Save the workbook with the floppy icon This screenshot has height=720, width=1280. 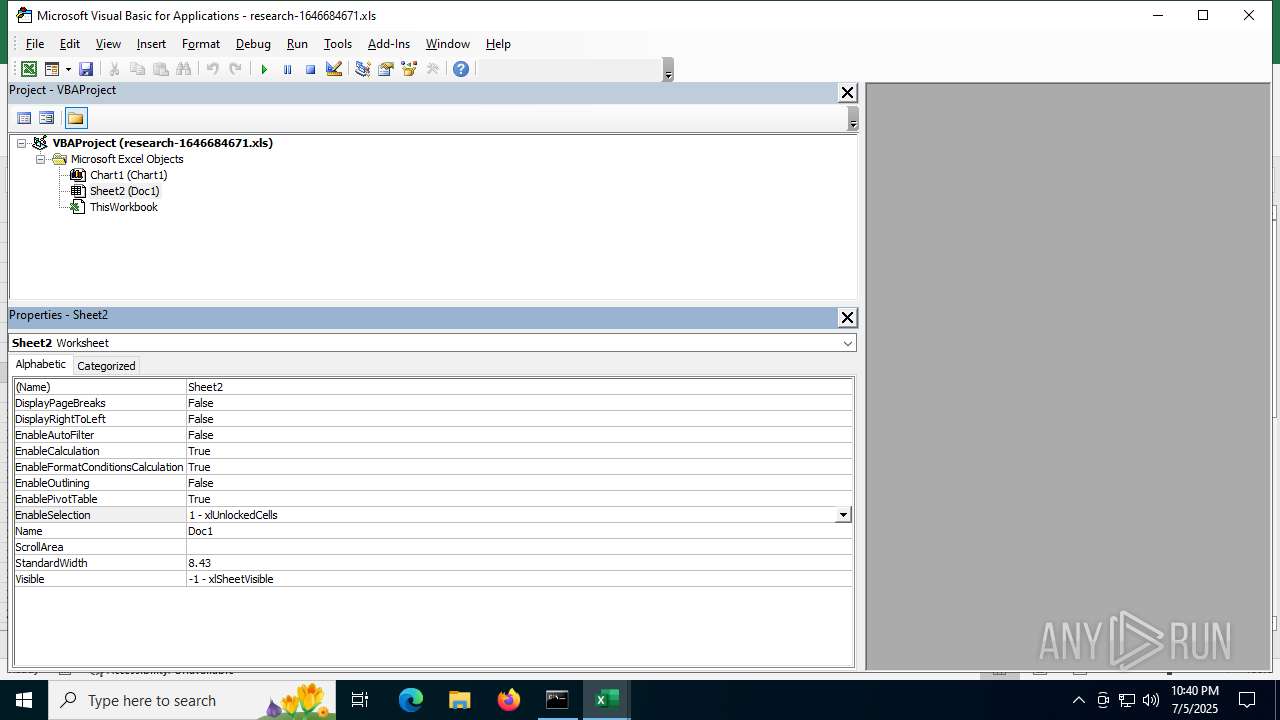pyautogui.click(x=86, y=69)
